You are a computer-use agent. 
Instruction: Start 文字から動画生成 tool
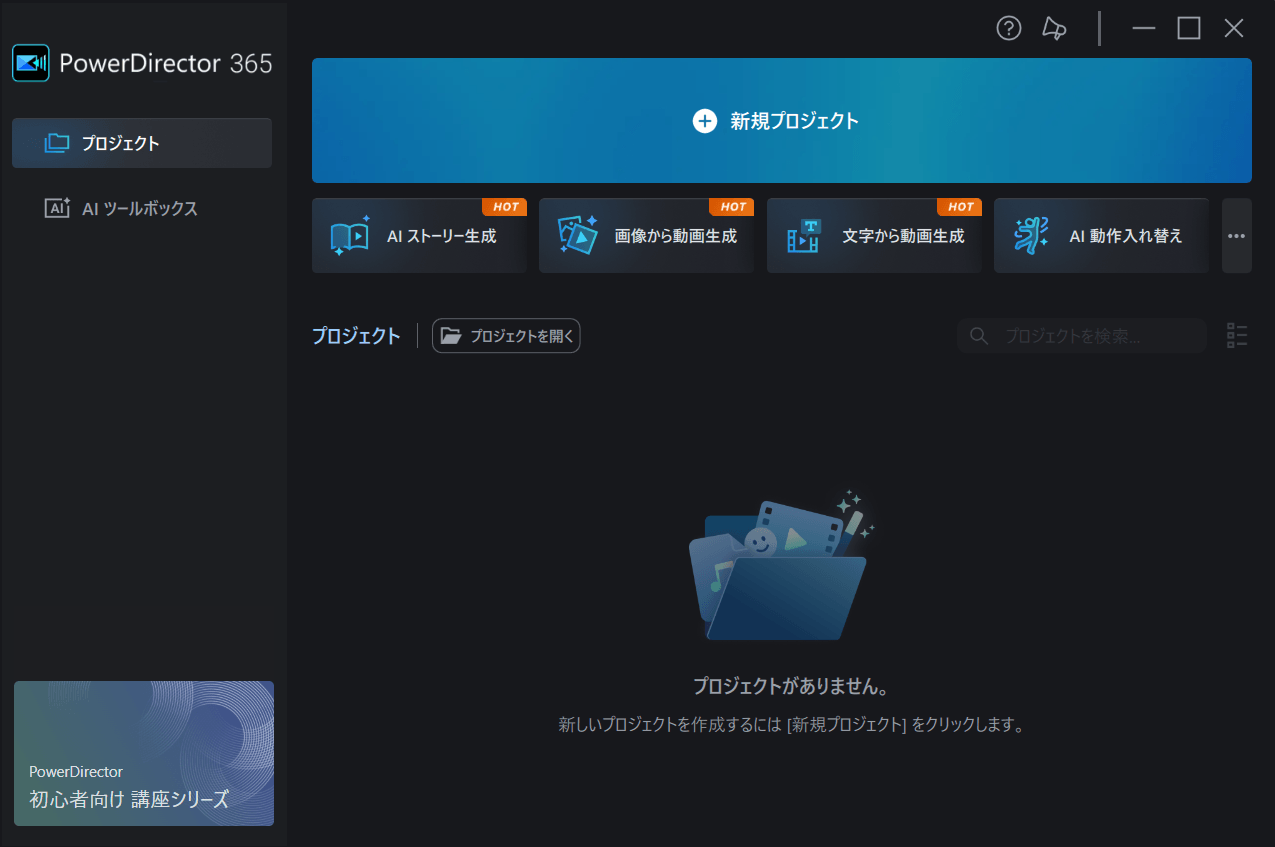874,236
